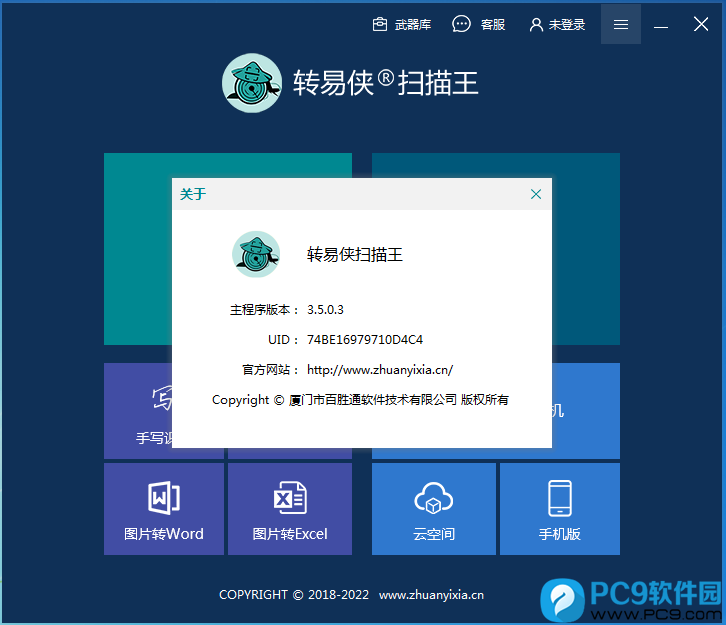The image size is (726, 625).
Task: Open the 图片转Word tile
Action: (x=164, y=509)
